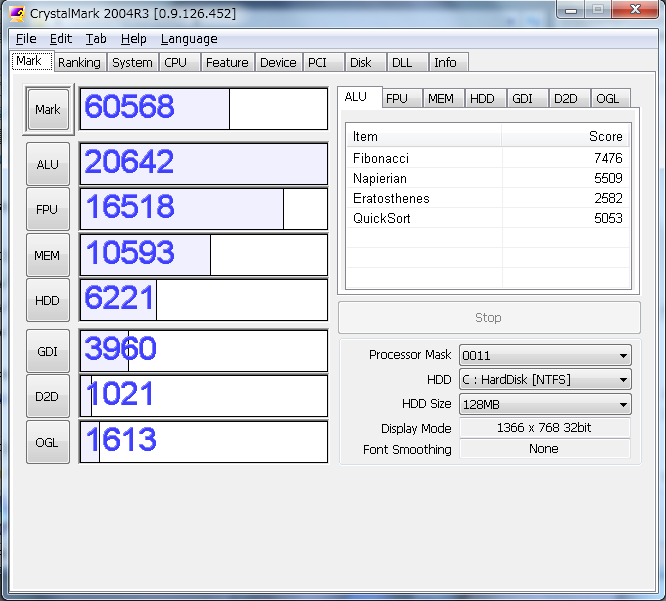
Task: Select the Fibonacci row
Action: coord(488,158)
